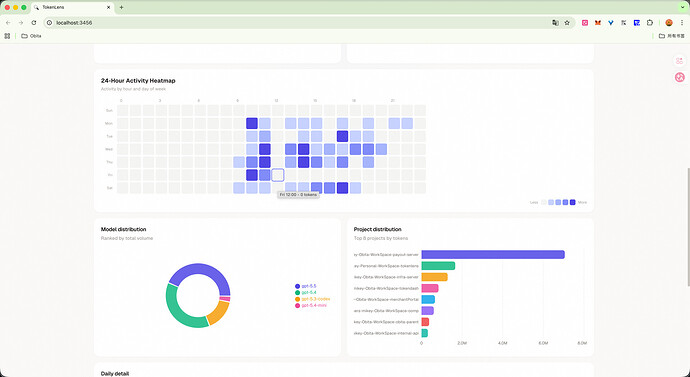
Task: Click the internal-api project label
Action: pyautogui.click(x=386, y=333)
